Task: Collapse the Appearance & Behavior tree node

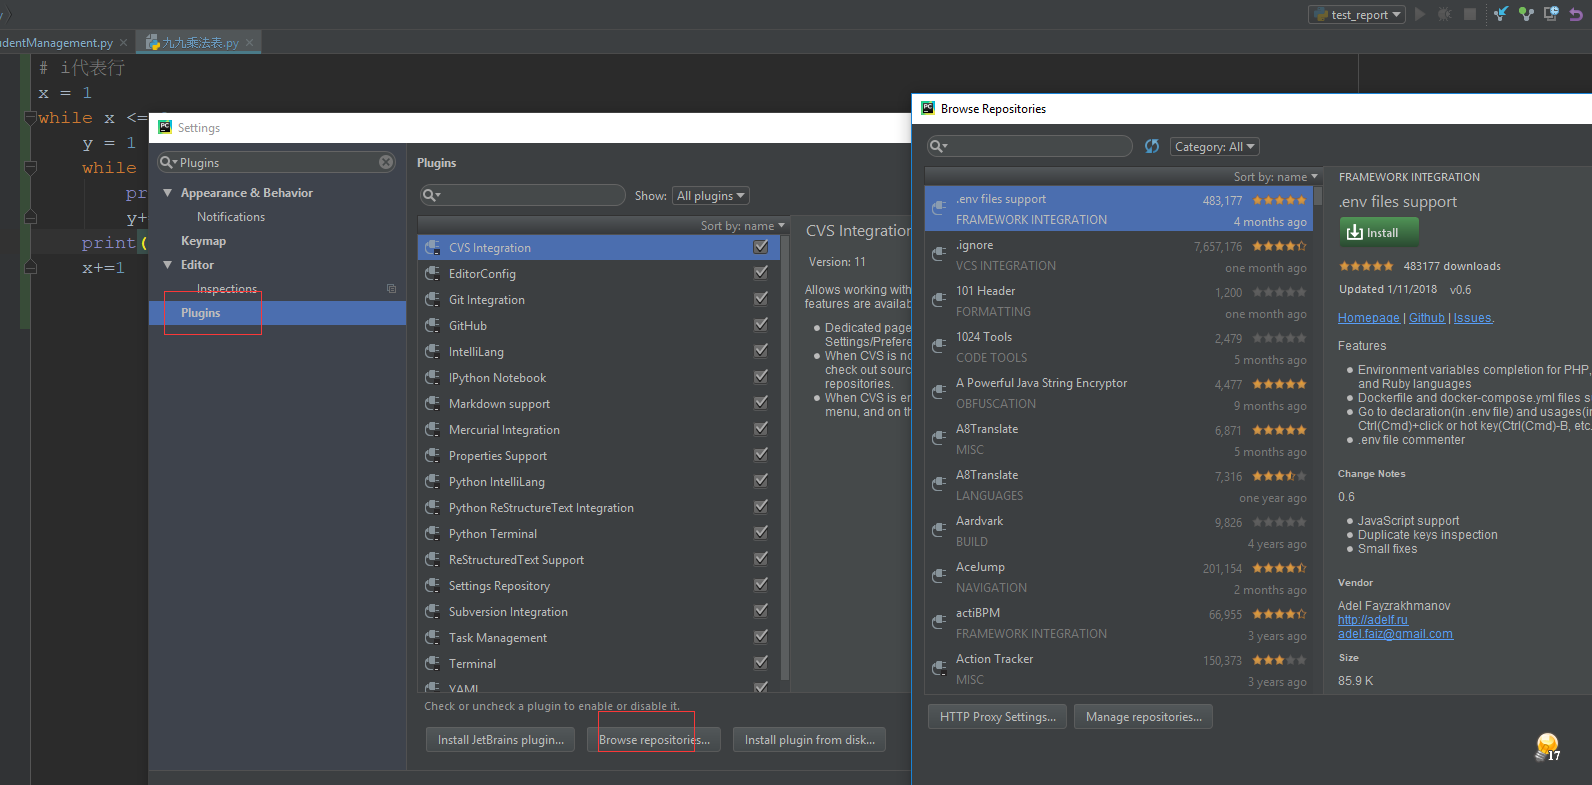Action: point(167,193)
